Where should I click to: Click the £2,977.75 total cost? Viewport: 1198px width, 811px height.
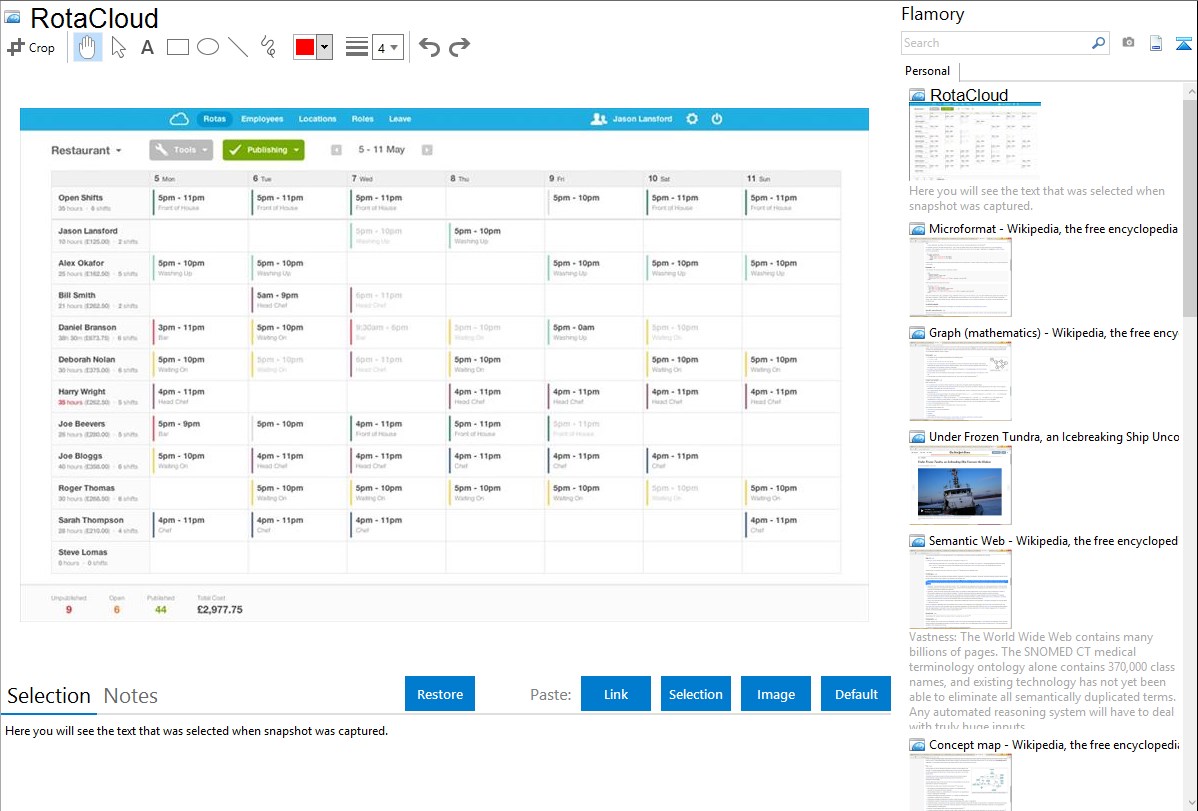click(x=220, y=610)
